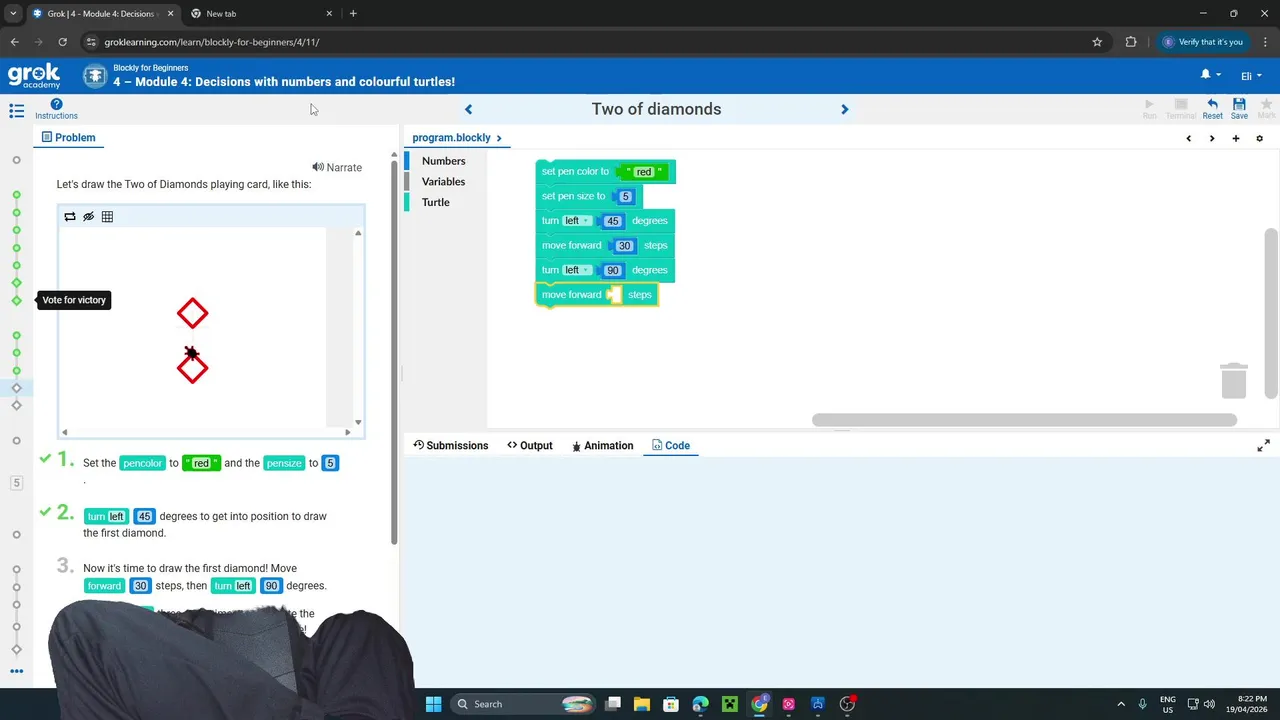Image resolution: width=1280 pixels, height=720 pixels.
Task: Click the Grok Academy logo
Action: [x=34, y=76]
